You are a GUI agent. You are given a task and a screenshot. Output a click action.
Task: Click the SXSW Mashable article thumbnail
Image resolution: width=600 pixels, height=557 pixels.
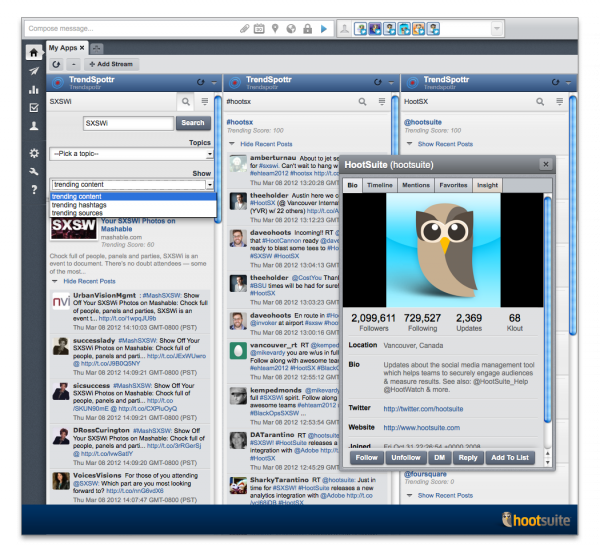coord(73,228)
